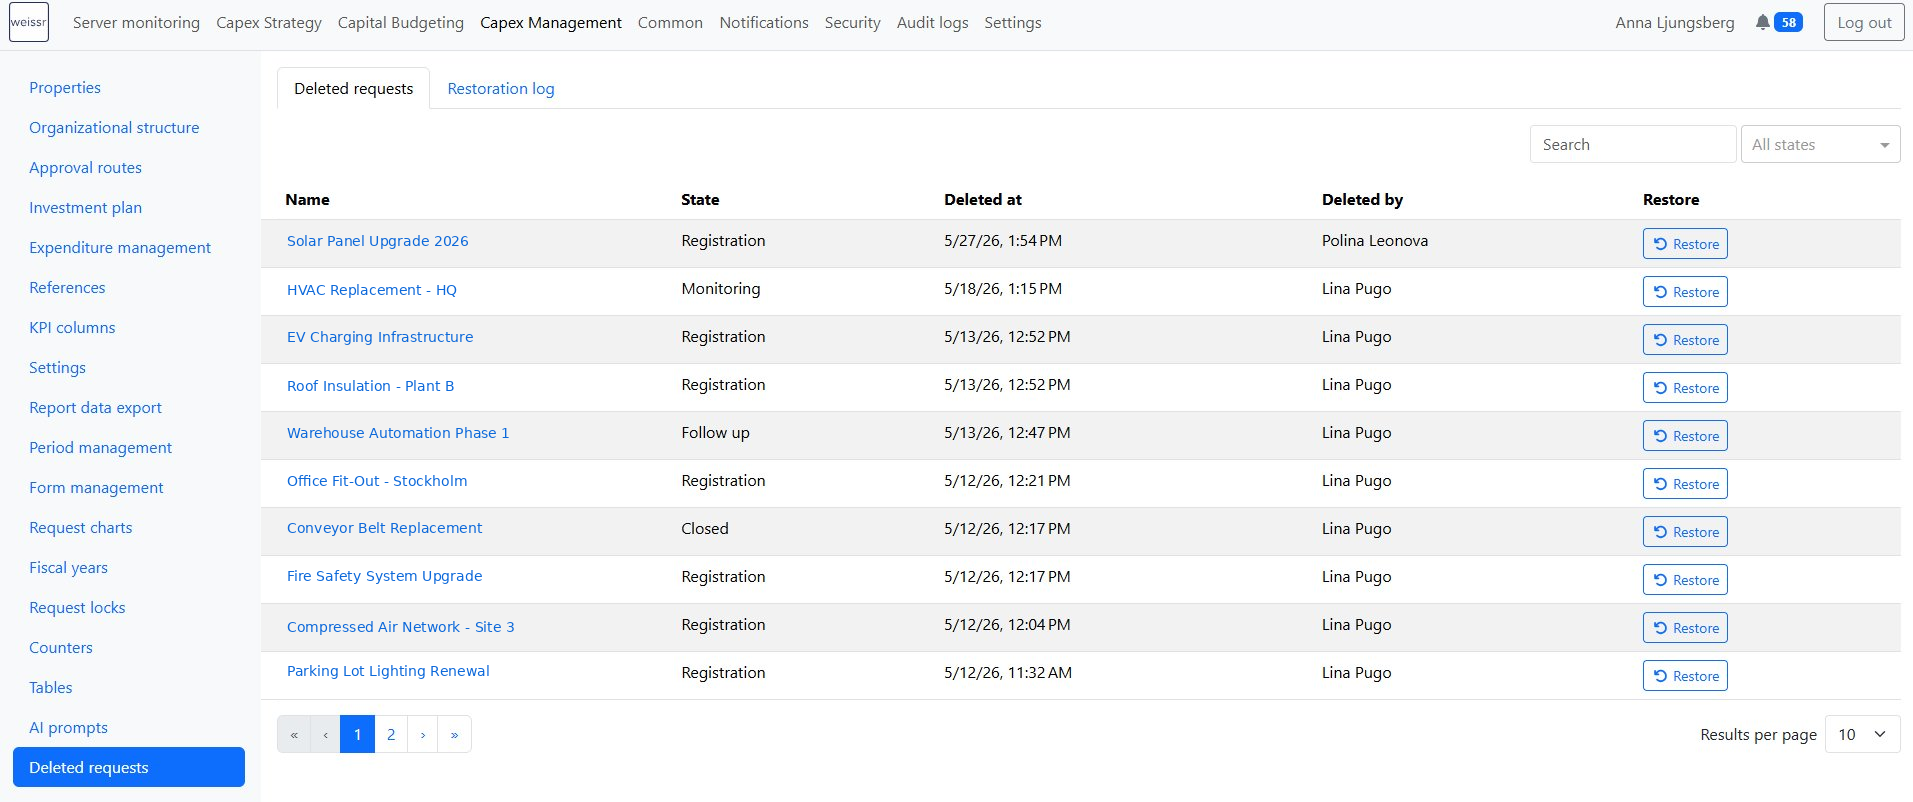Screen dimensions: 1913x802
Task: Open Solar Panel Upgrade 2026 link
Action: [x=377, y=241]
